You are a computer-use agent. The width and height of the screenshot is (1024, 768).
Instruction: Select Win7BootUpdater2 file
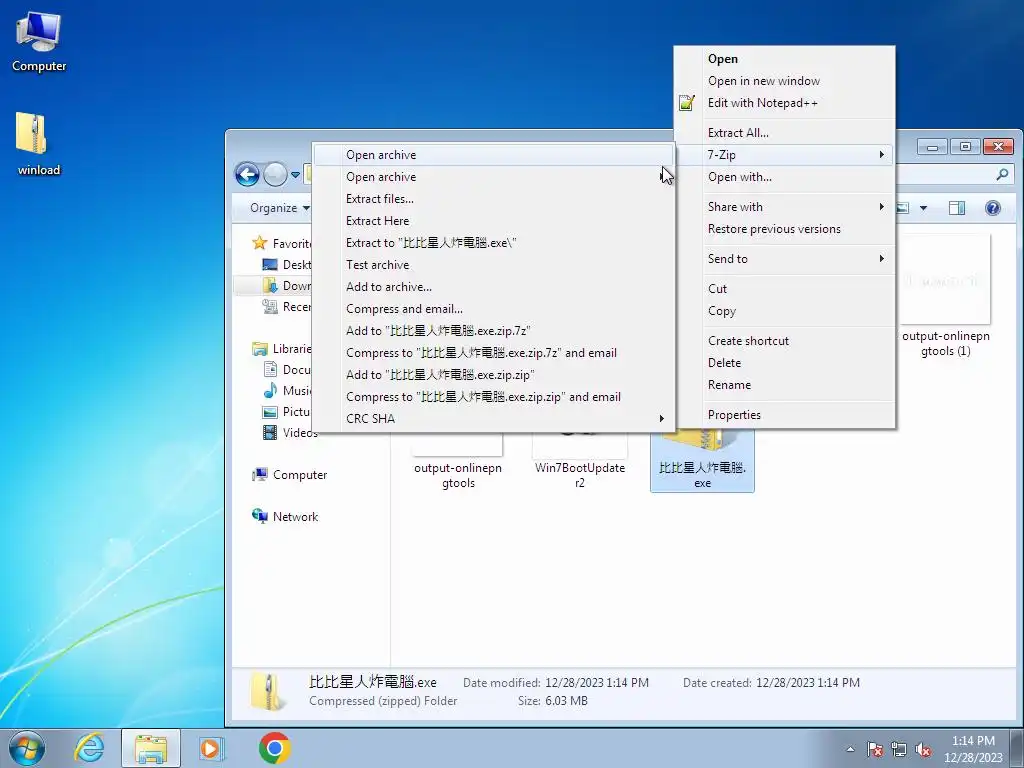click(580, 460)
